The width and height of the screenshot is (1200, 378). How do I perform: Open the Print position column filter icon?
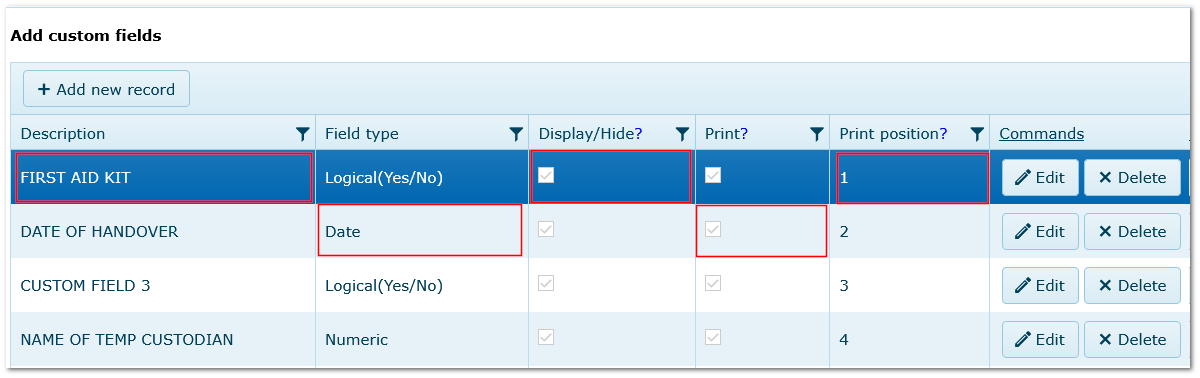(977, 134)
